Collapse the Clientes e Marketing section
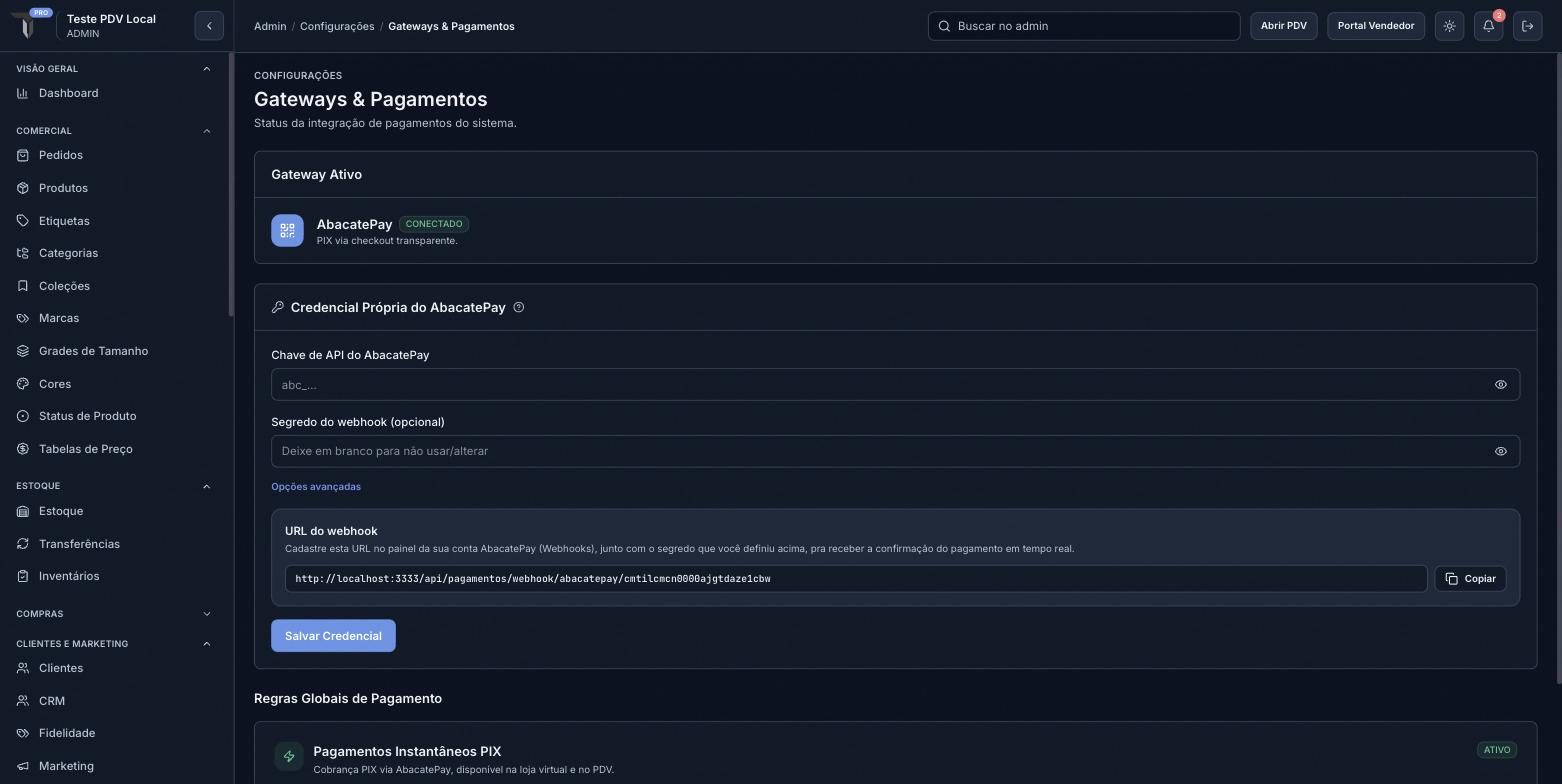 pos(207,644)
